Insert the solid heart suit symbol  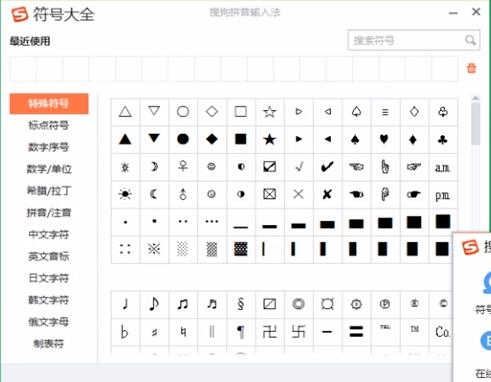point(384,139)
